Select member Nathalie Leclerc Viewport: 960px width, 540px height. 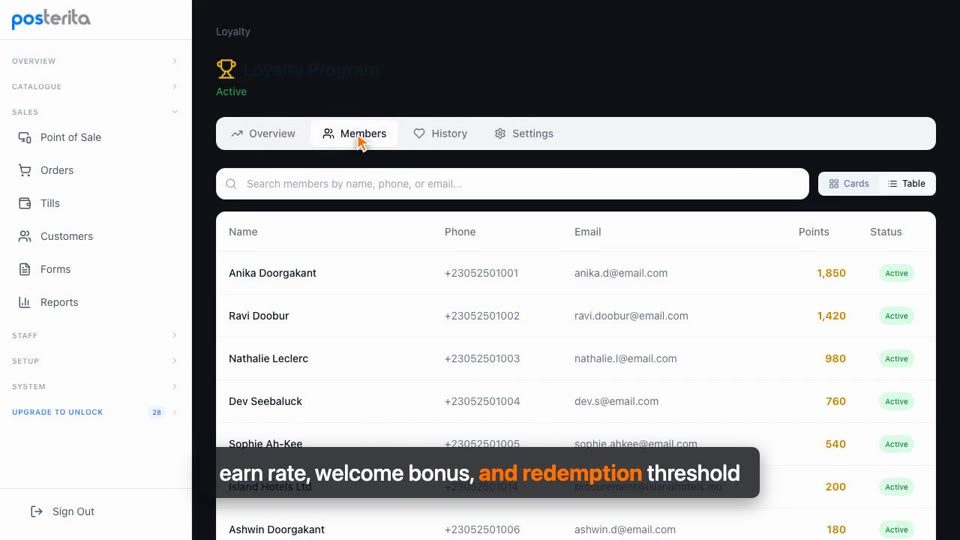point(269,359)
